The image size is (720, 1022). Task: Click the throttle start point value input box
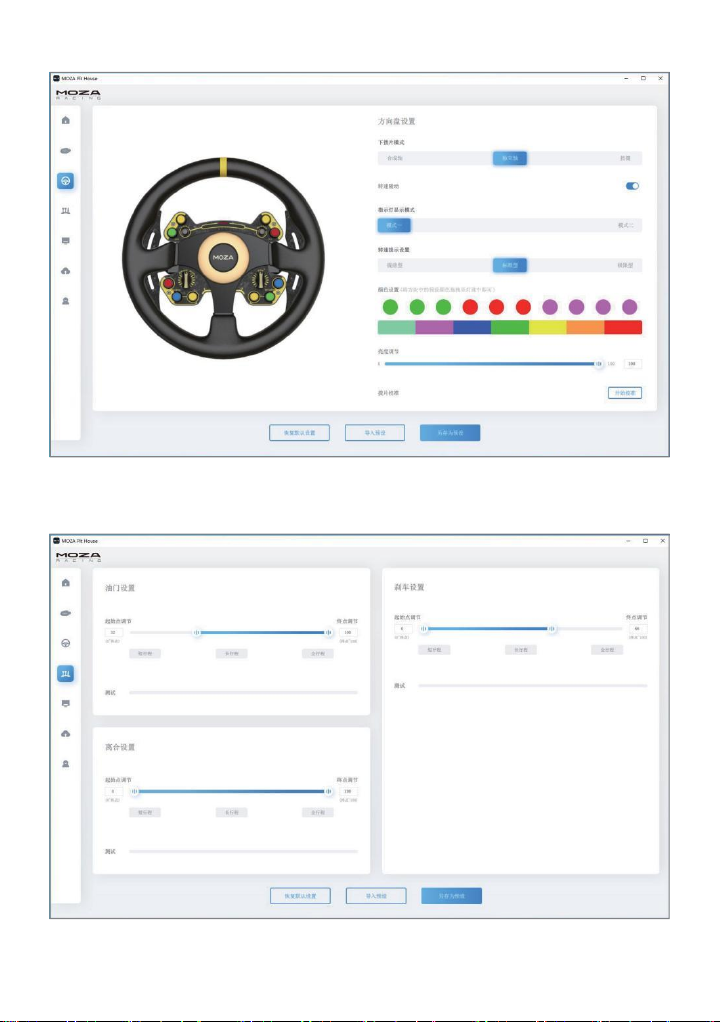113,632
